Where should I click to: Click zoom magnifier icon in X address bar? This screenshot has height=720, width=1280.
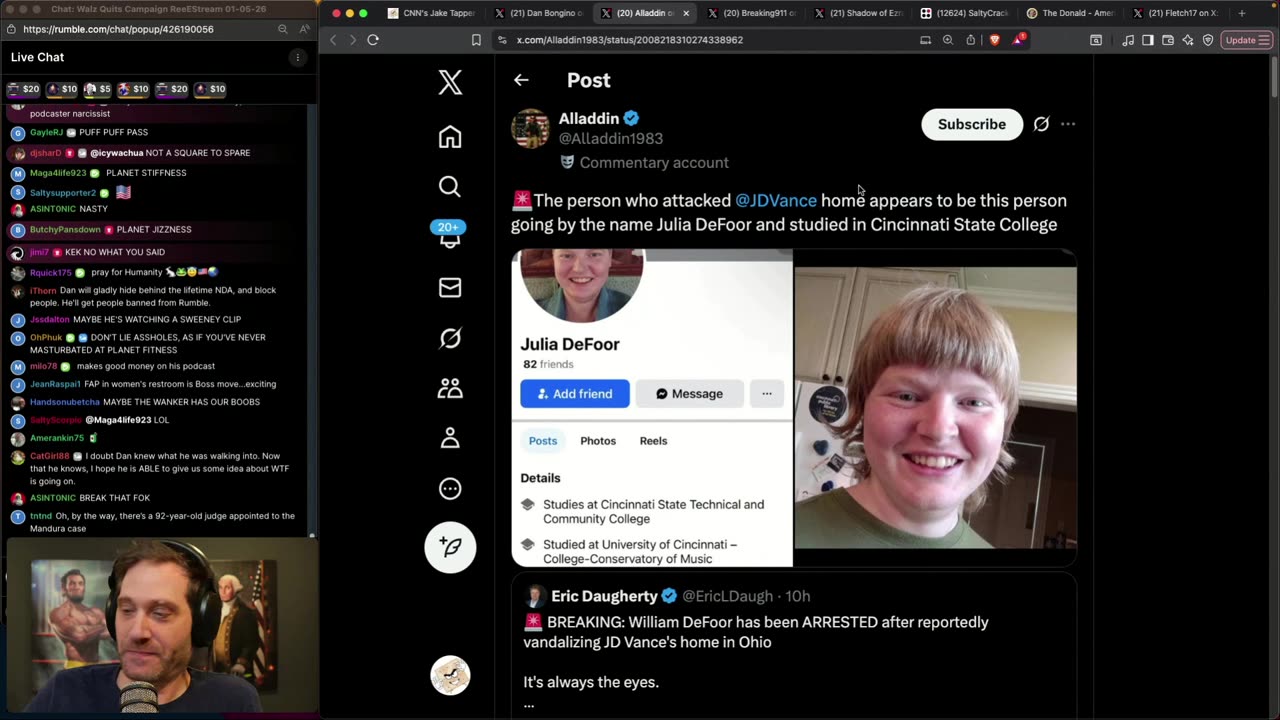pyautogui.click(x=947, y=40)
